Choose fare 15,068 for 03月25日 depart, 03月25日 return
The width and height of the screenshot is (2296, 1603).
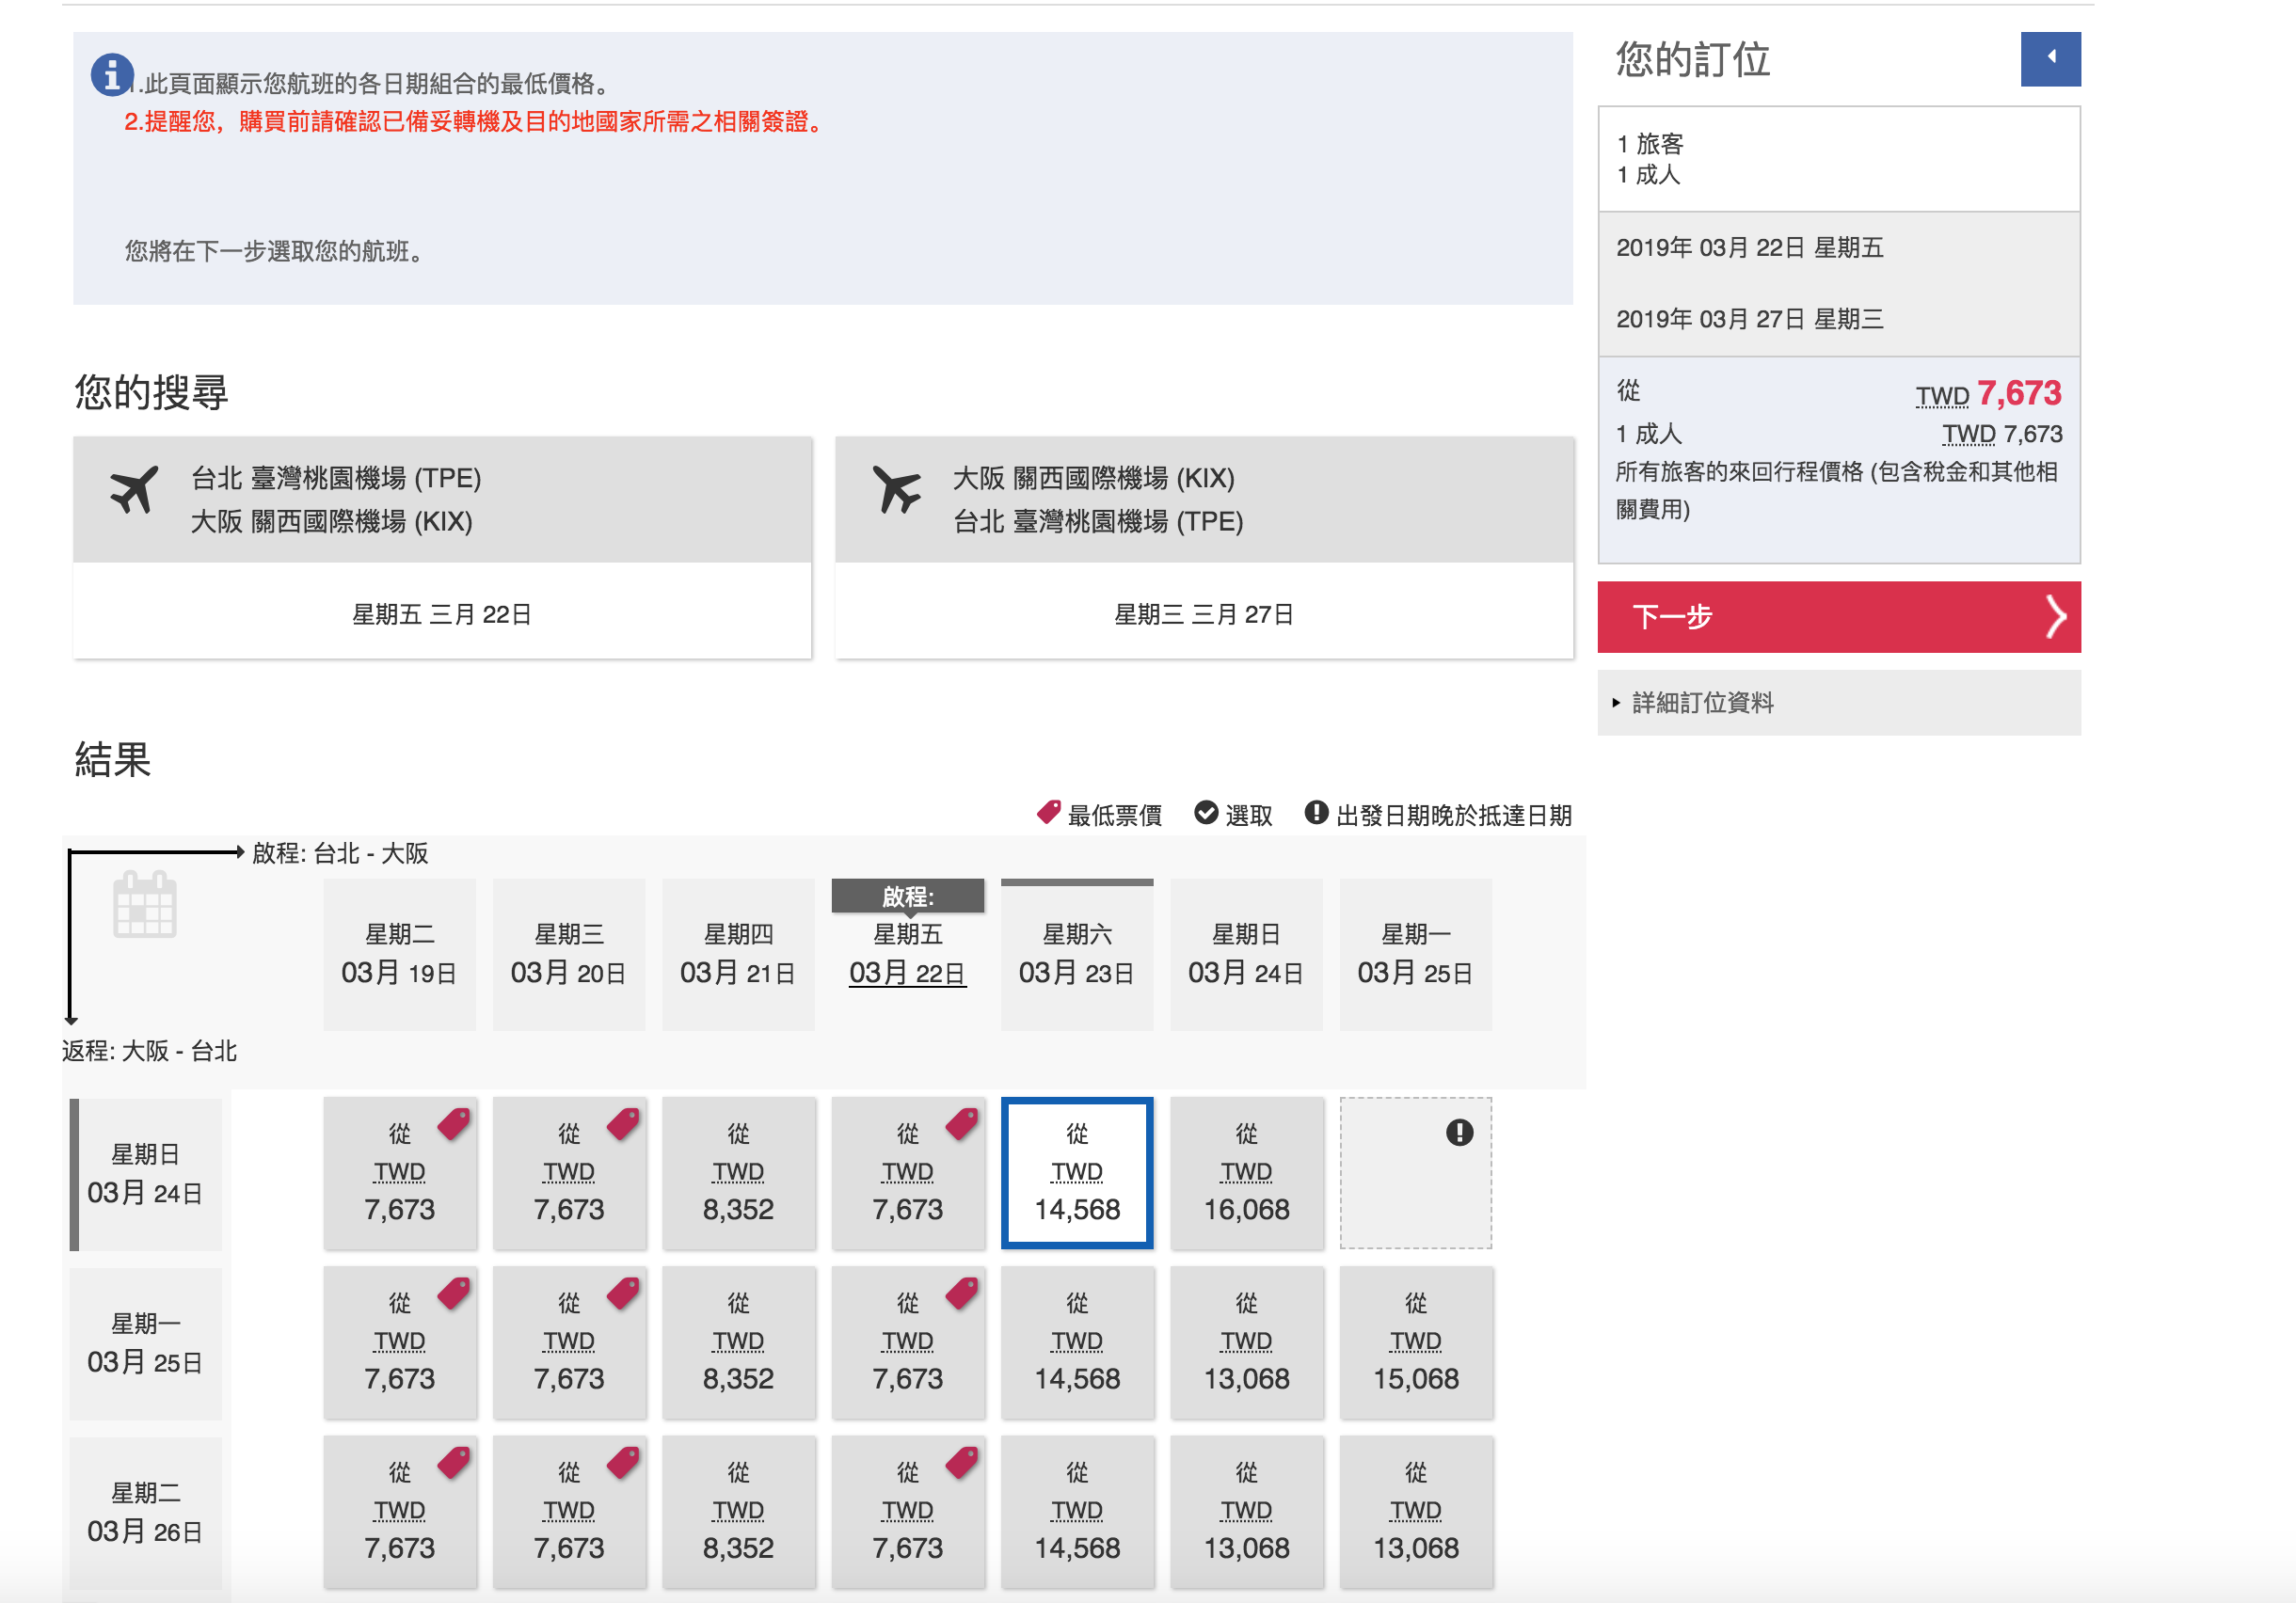[x=1415, y=1343]
